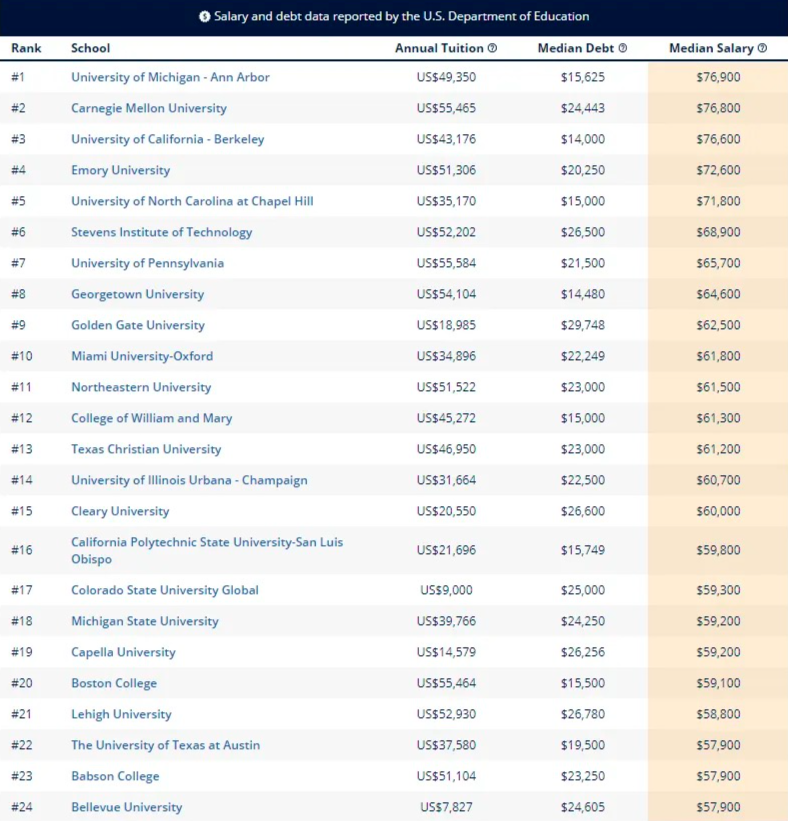Select the US$43,176 tuition value
The width and height of the screenshot is (788, 821).
(446, 139)
